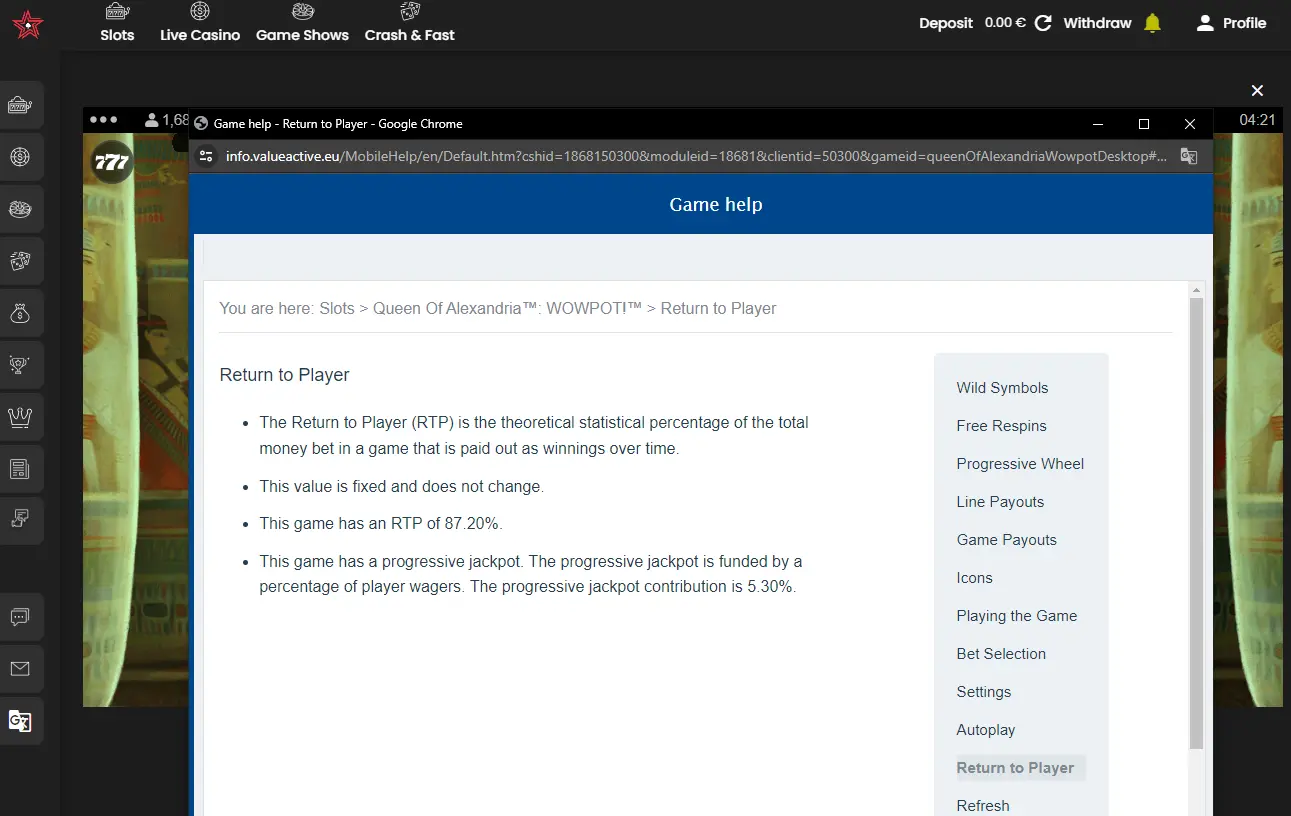Go to Game Shows section
The image size is (1291, 816).
coord(302,23)
